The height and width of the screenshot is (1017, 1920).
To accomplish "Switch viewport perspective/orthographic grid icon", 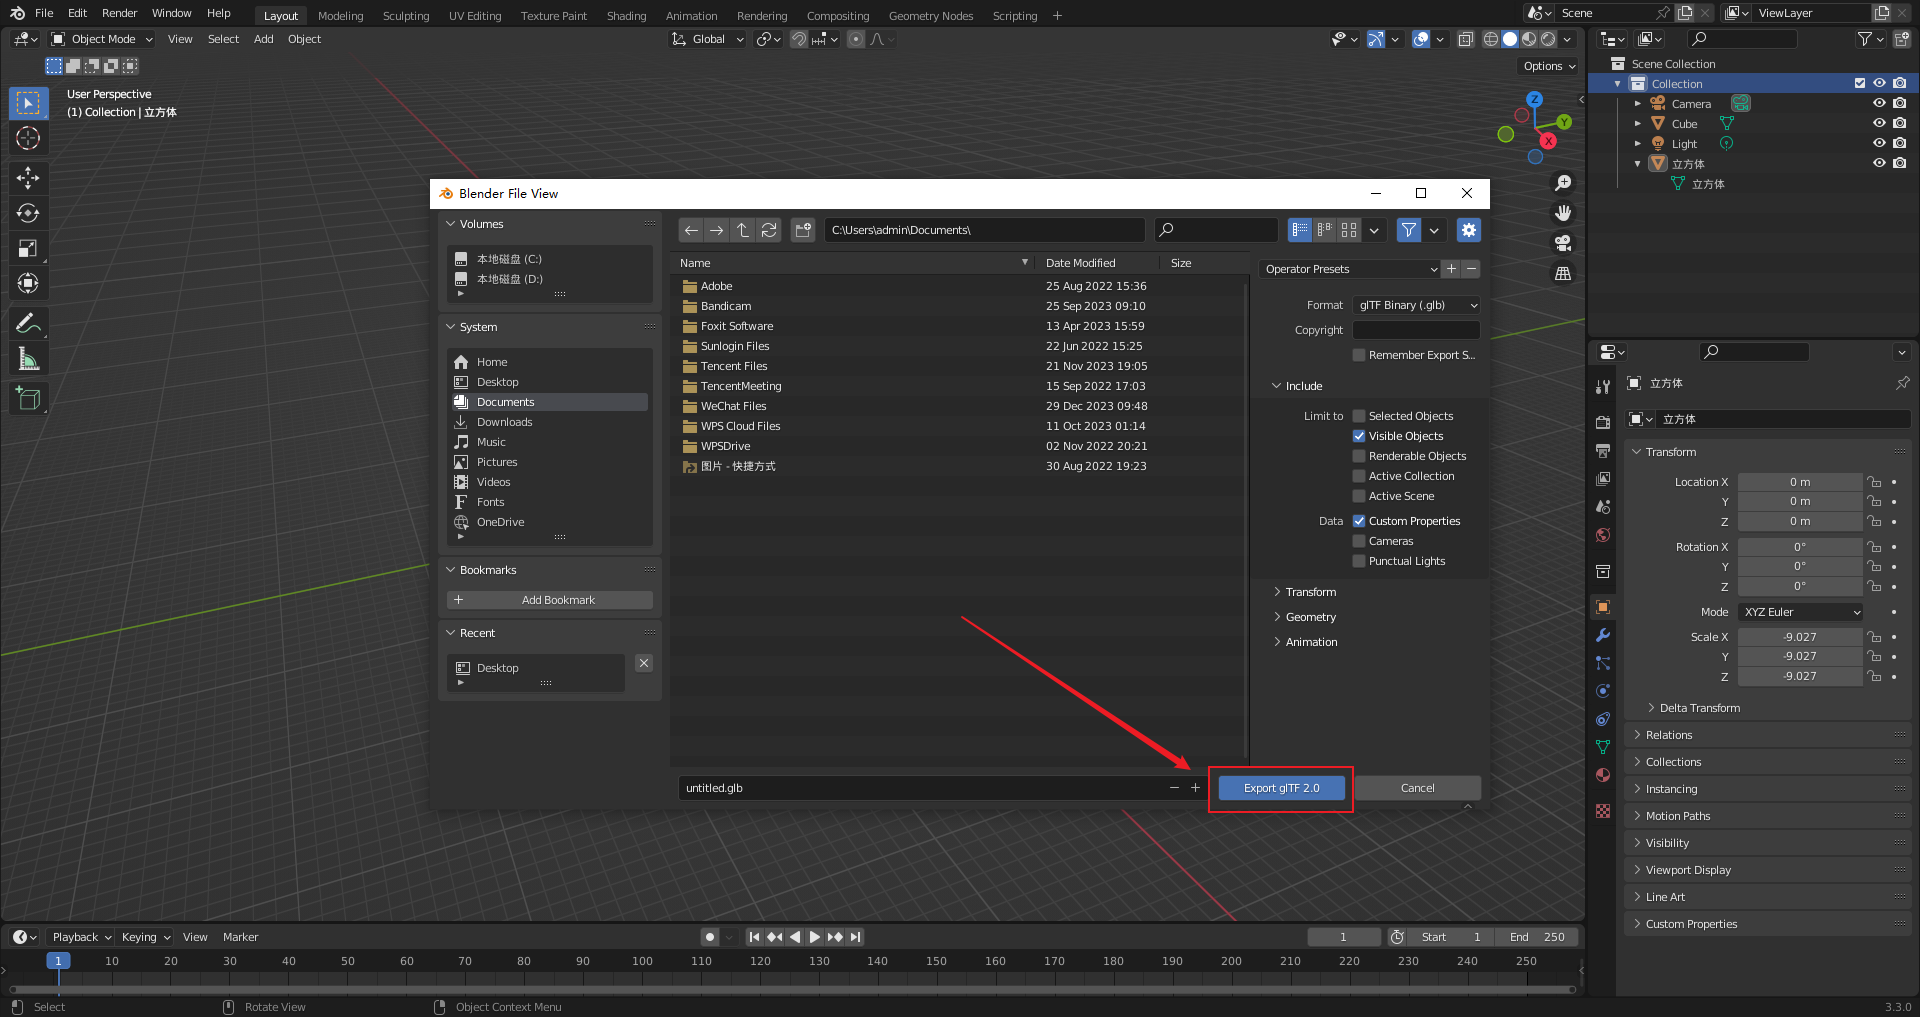I will pyautogui.click(x=1563, y=273).
